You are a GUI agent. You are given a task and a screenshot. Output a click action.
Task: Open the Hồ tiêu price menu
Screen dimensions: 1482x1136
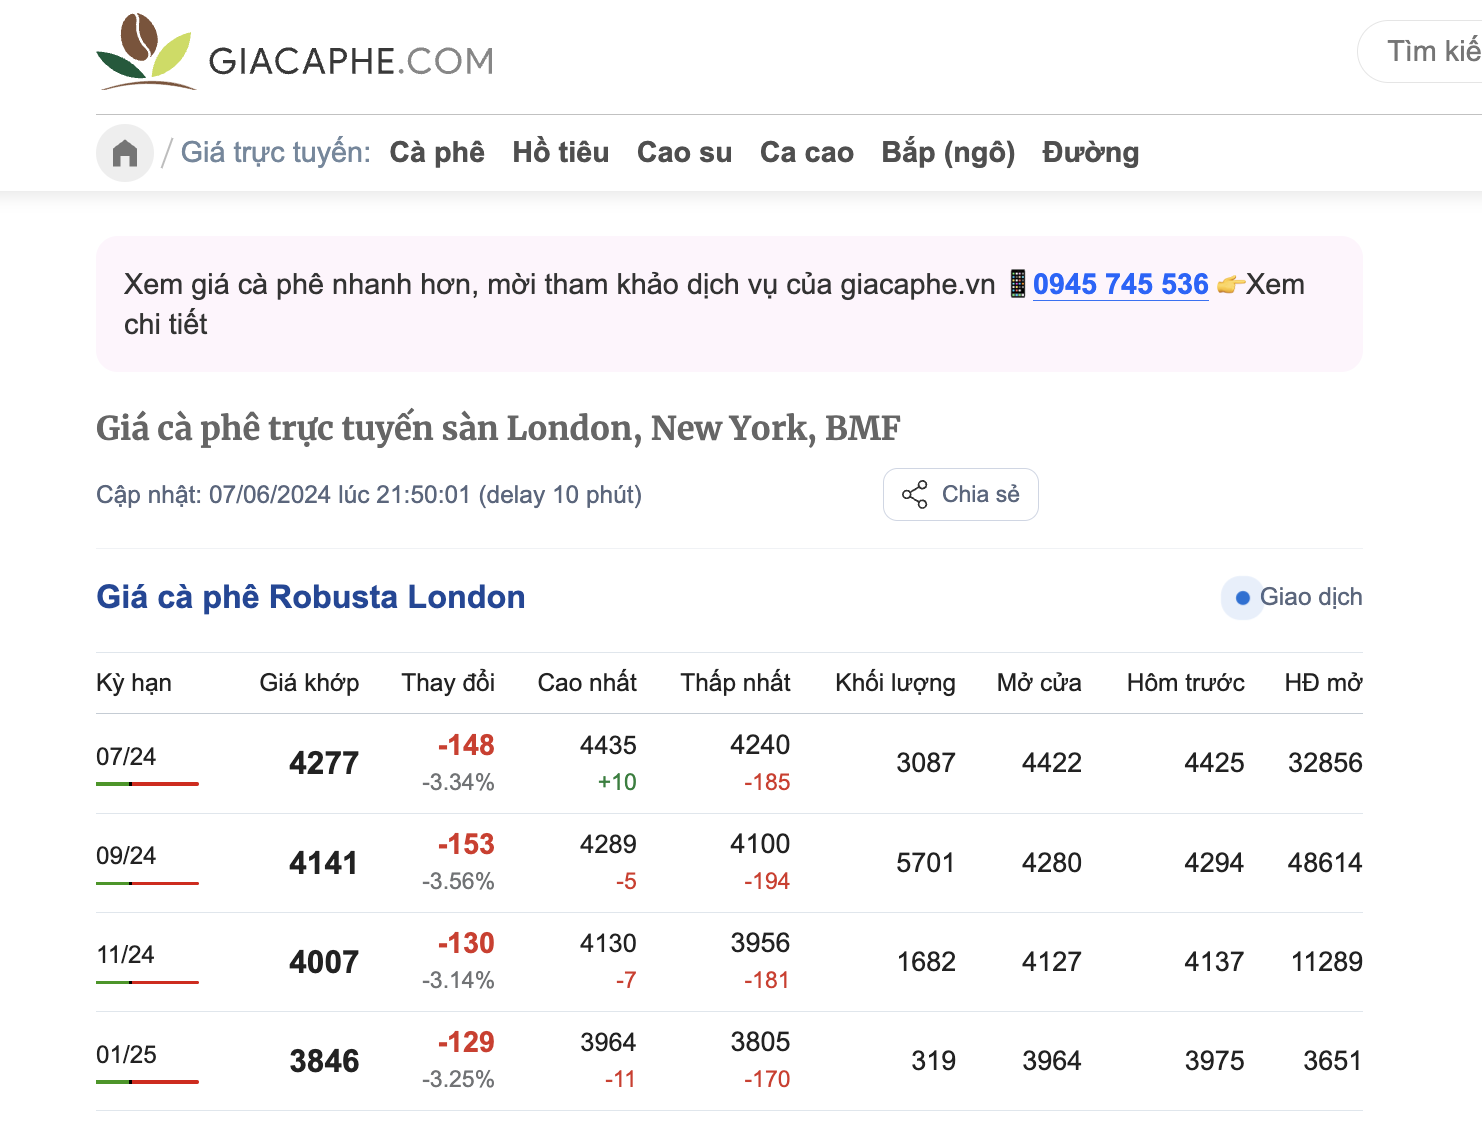coord(561,152)
